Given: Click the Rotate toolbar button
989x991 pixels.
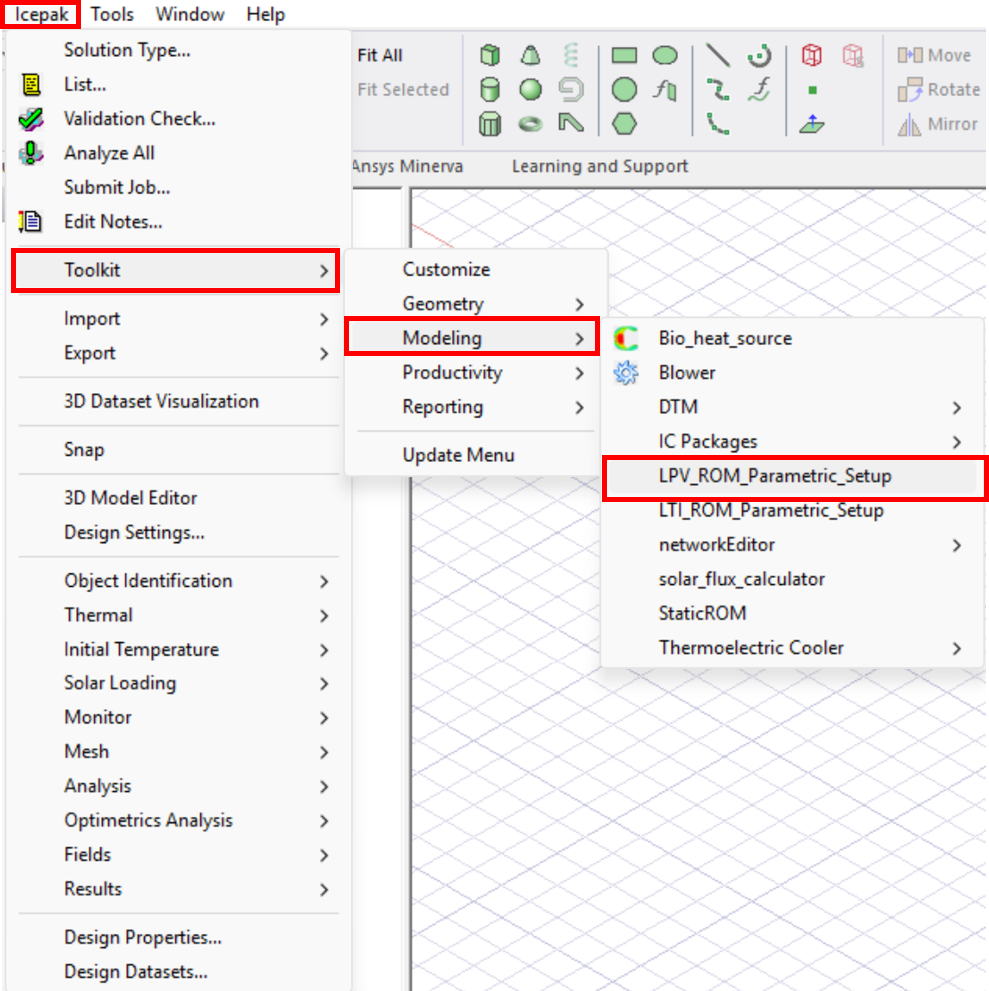Looking at the screenshot, I should (938, 90).
